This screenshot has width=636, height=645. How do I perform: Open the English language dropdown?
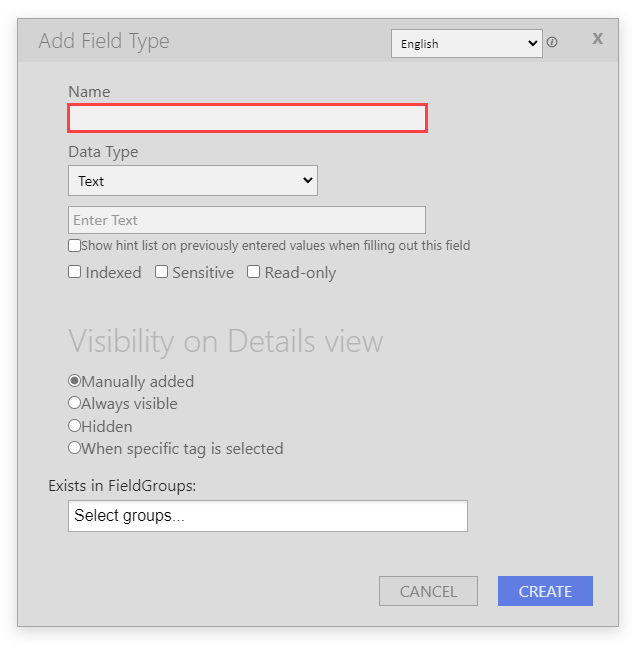coord(467,43)
